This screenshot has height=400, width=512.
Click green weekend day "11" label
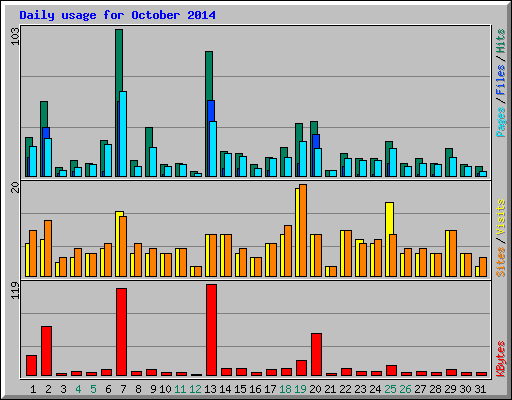click(x=180, y=389)
